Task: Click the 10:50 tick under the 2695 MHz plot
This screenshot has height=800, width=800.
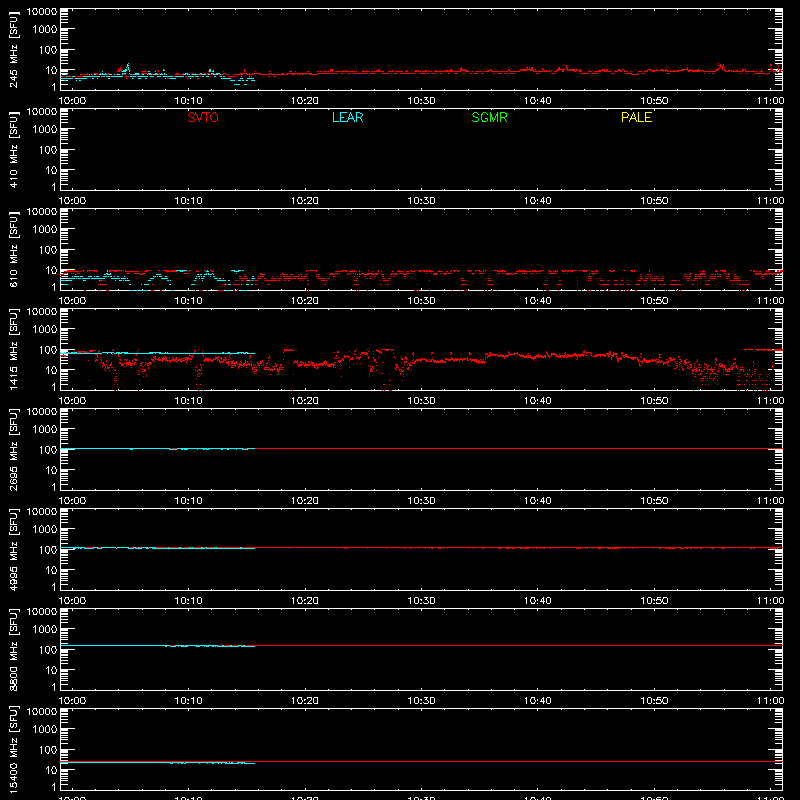Action: 654,501
